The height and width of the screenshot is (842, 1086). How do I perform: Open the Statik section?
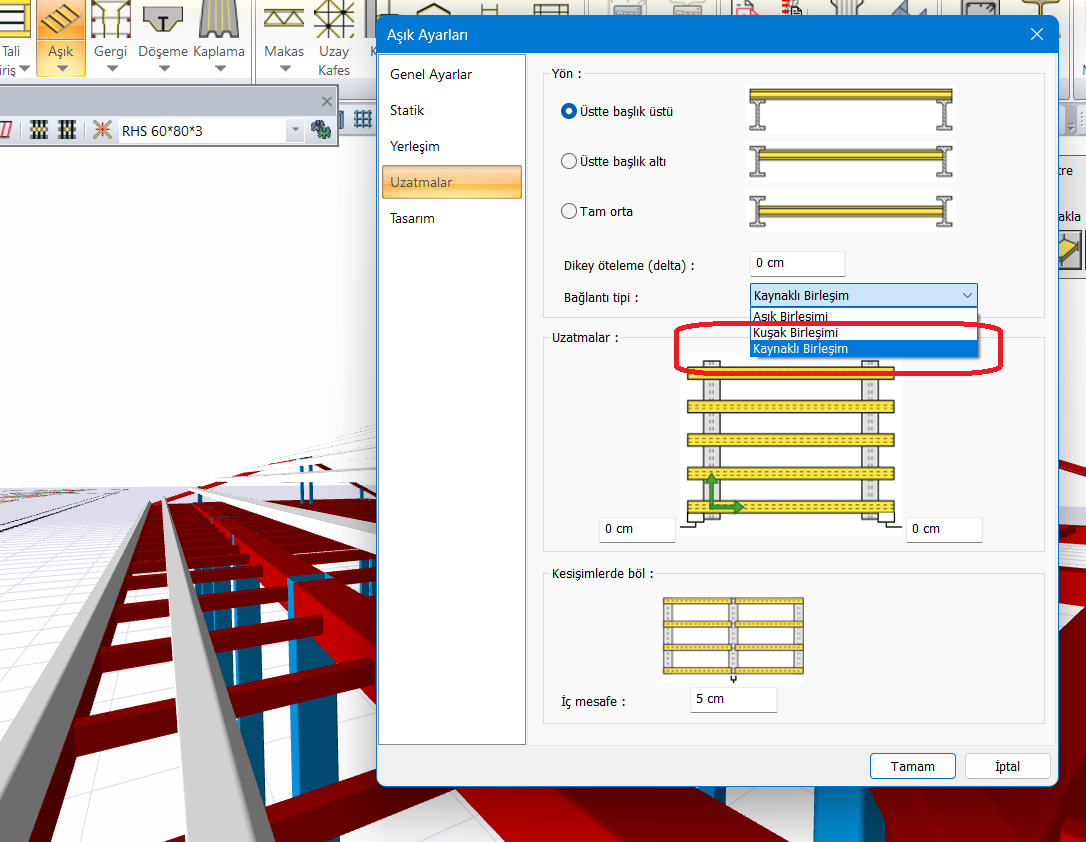click(452, 110)
